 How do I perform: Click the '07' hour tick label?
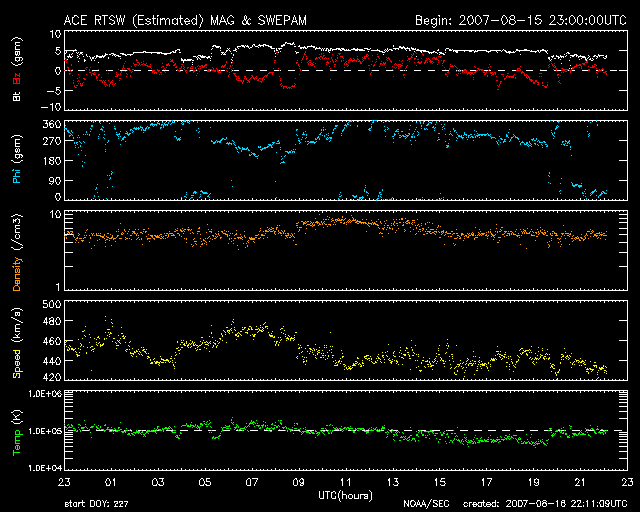tap(252, 482)
